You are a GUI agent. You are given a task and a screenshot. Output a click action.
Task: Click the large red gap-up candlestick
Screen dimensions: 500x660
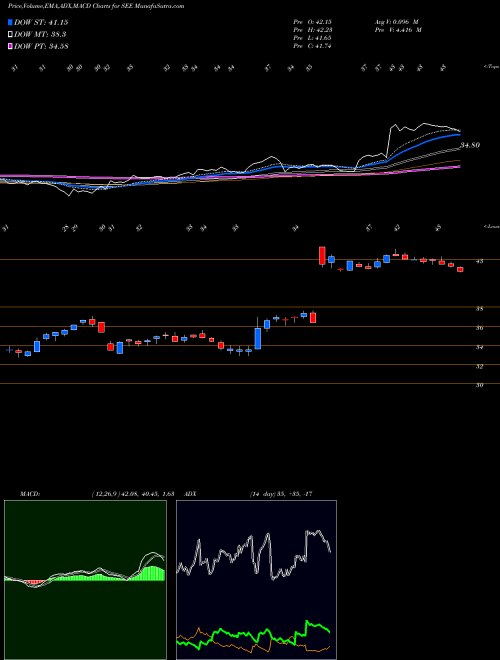tap(322, 255)
